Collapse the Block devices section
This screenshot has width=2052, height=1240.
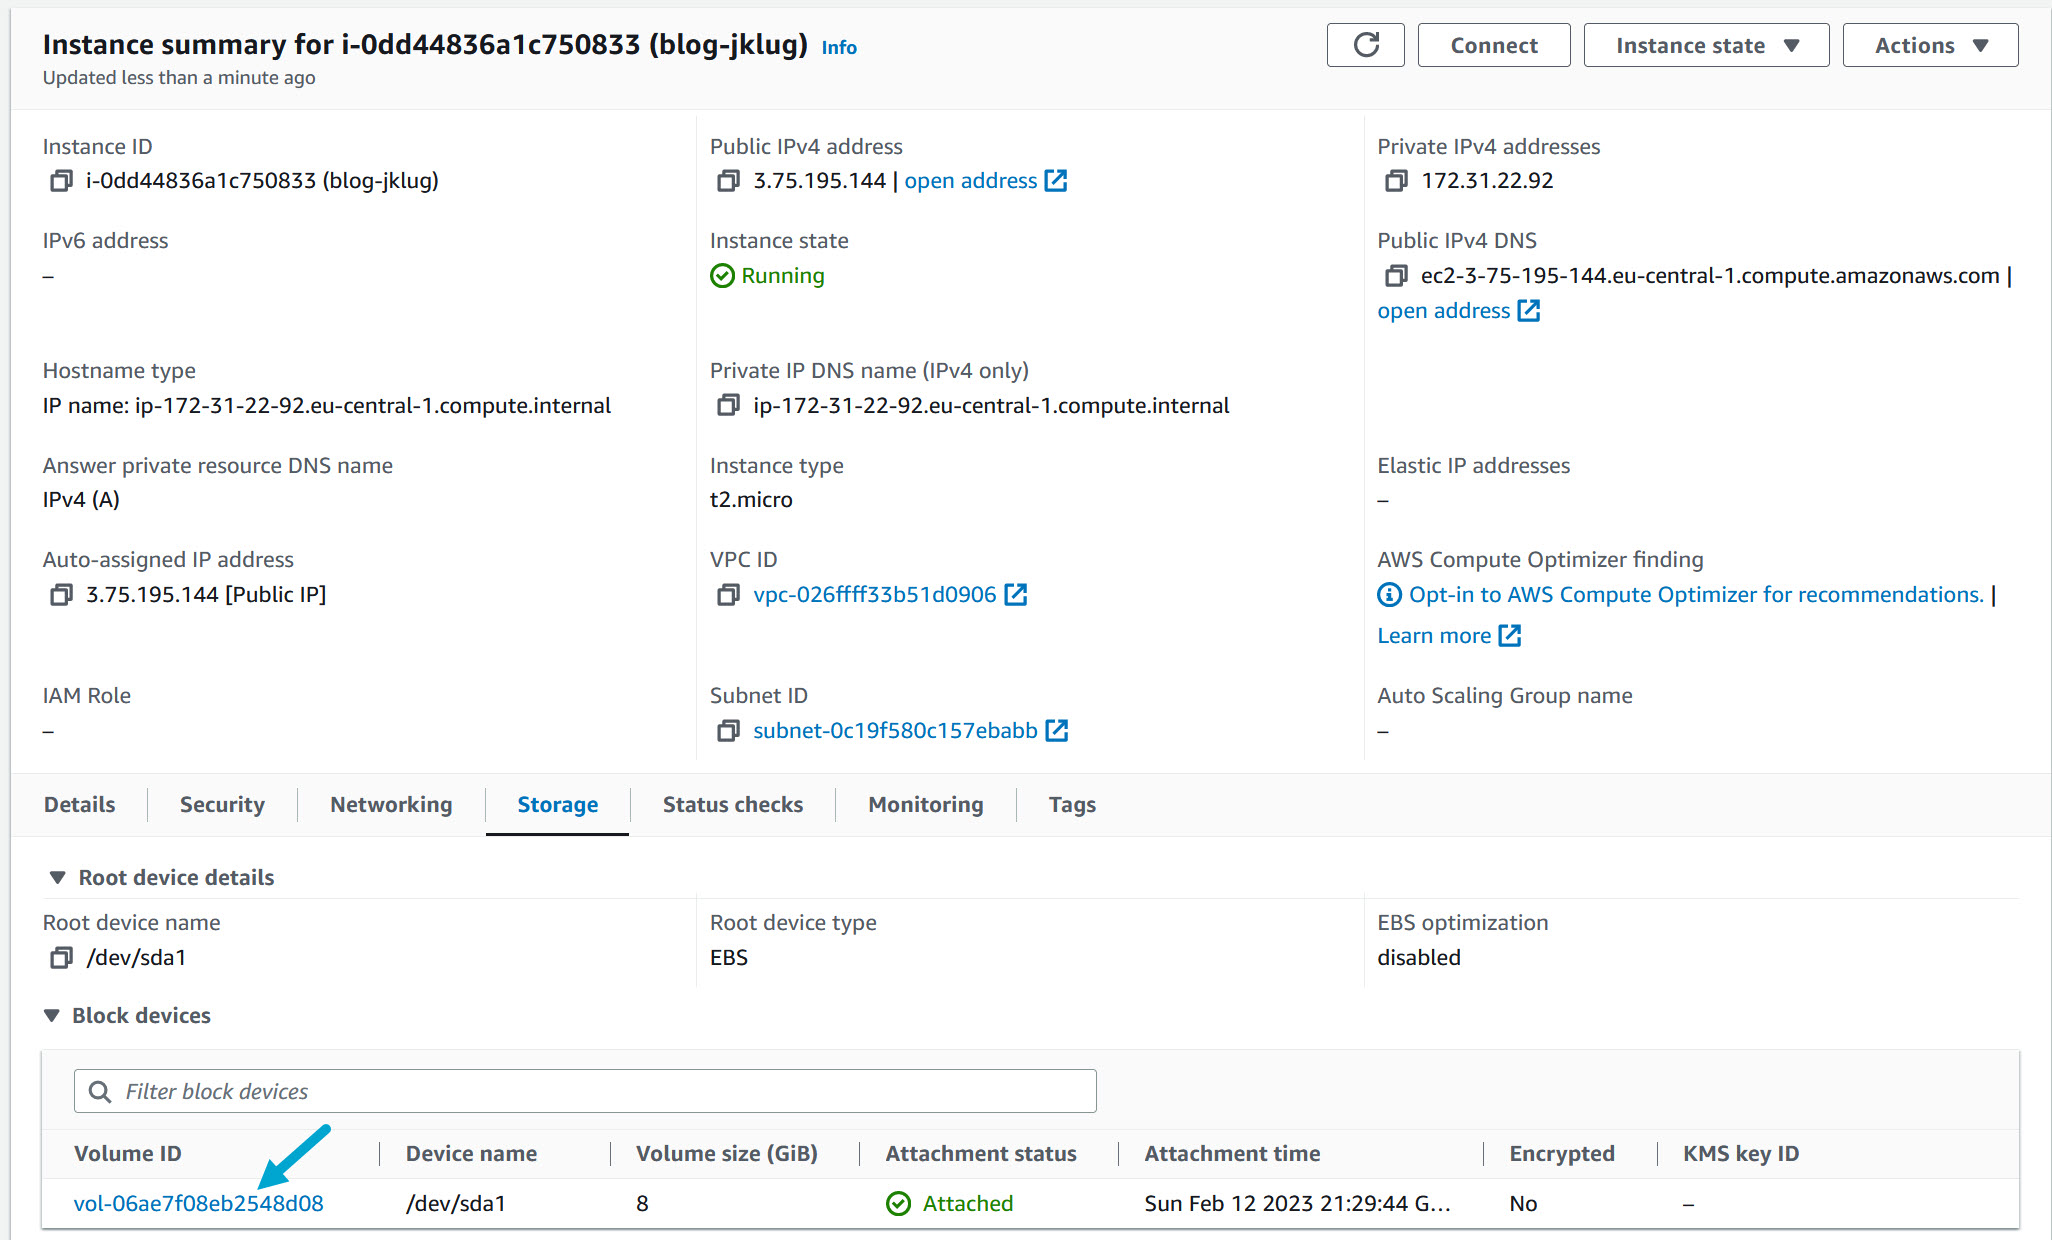point(52,1015)
